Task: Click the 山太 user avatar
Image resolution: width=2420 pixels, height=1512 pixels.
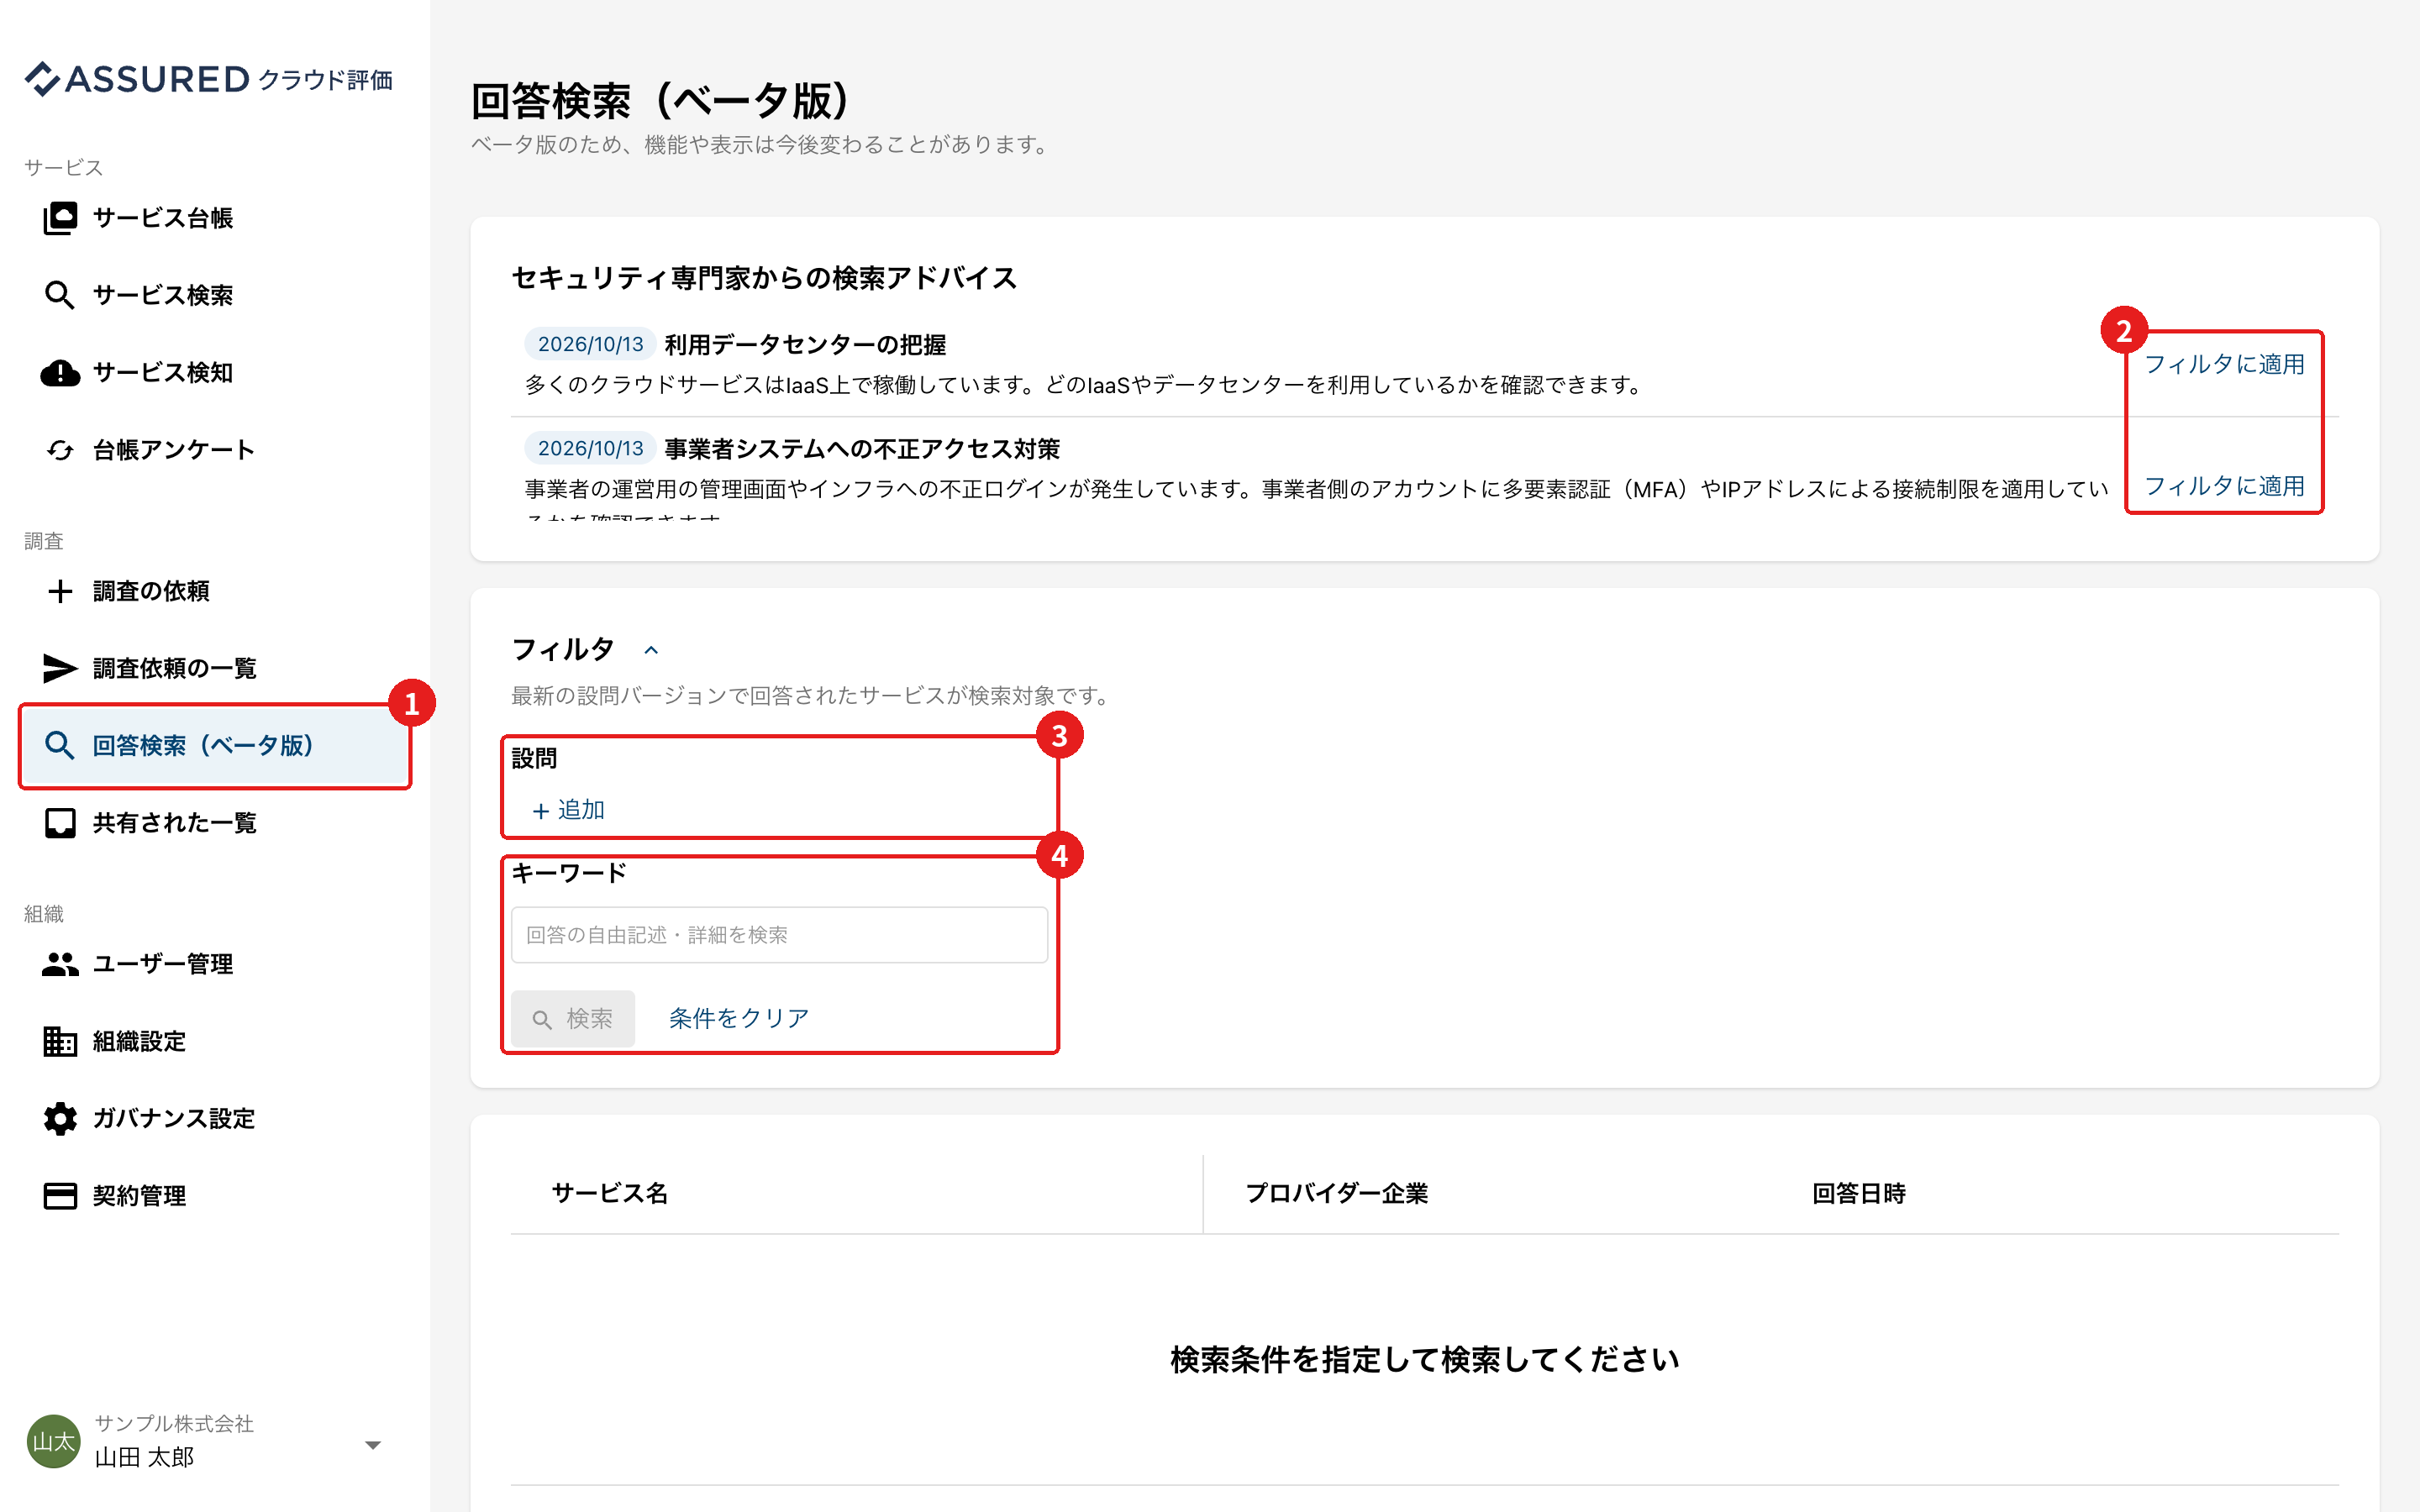Action: pyautogui.click(x=53, y=1441)
